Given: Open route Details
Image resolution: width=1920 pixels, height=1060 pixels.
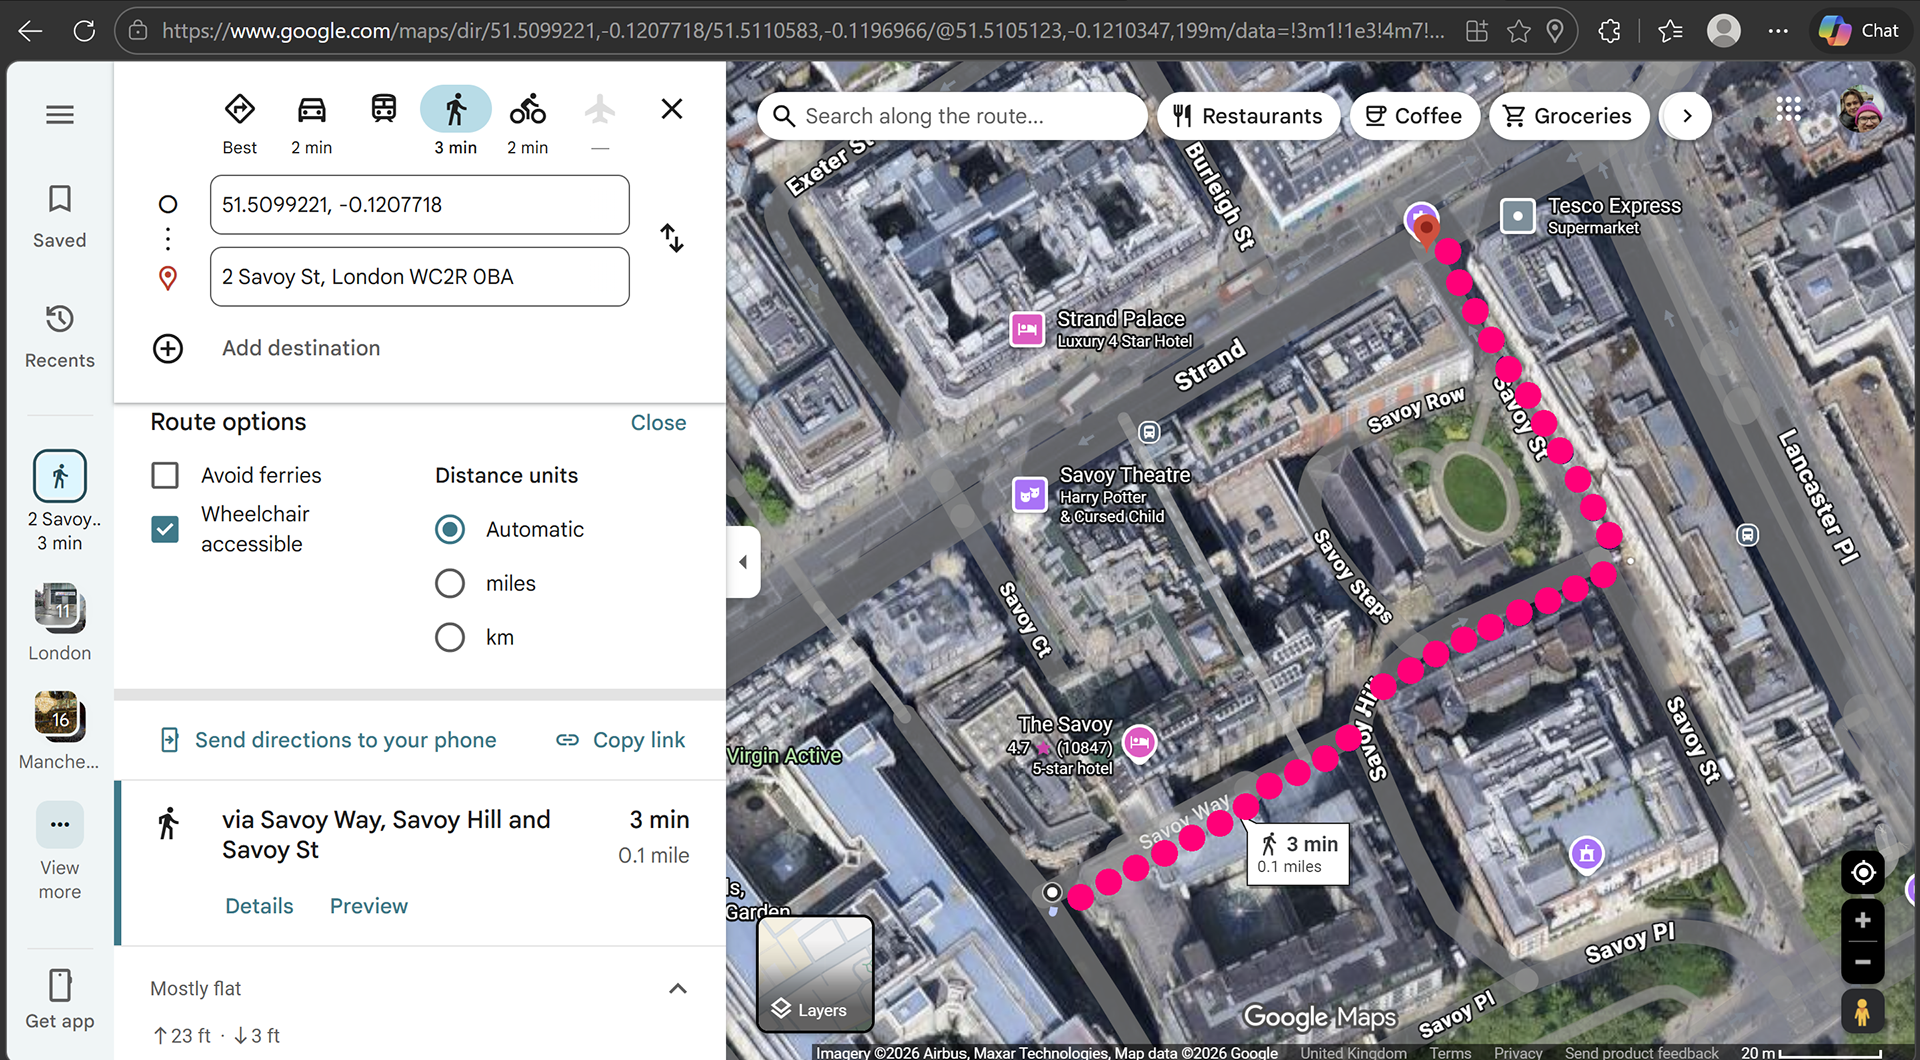Looking at the screenshot, I should 259,906.
